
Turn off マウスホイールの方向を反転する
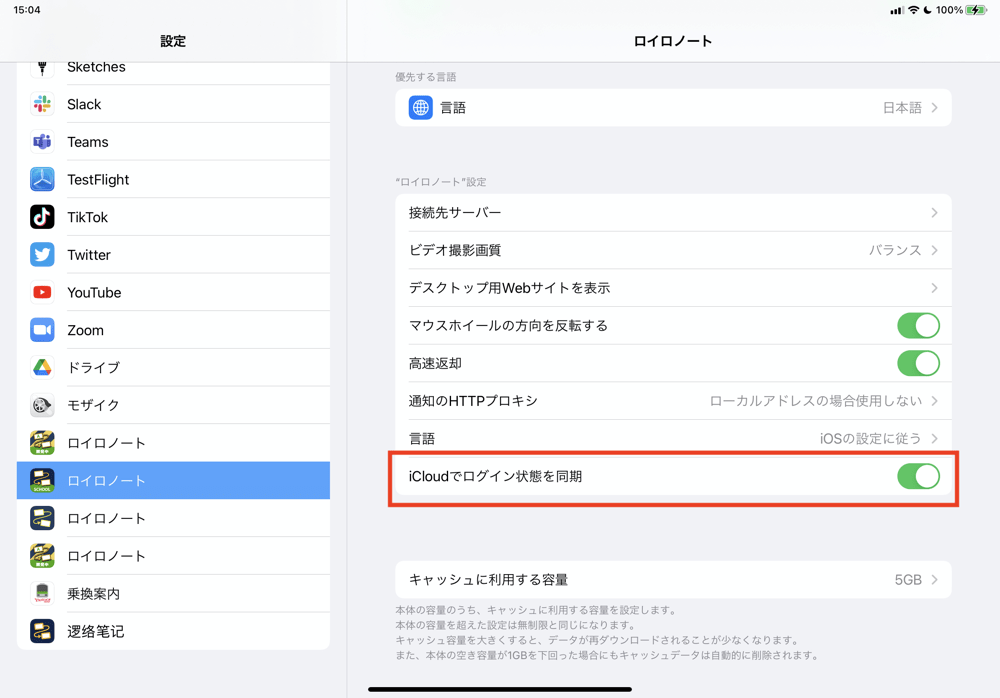click(917, 325)
